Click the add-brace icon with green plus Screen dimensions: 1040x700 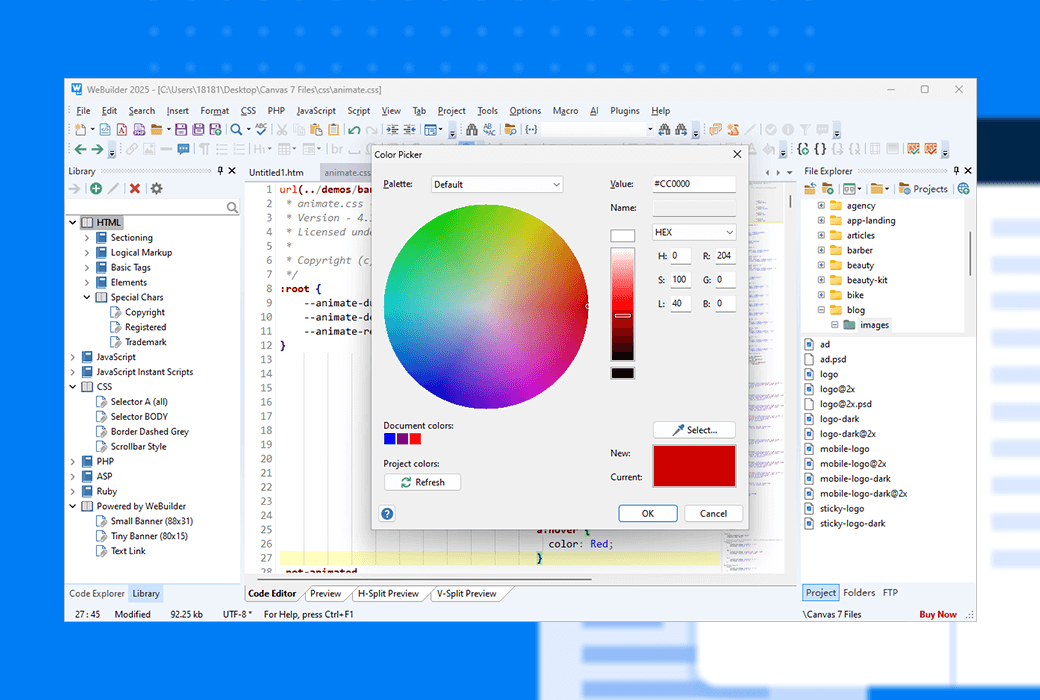[803, 149]
